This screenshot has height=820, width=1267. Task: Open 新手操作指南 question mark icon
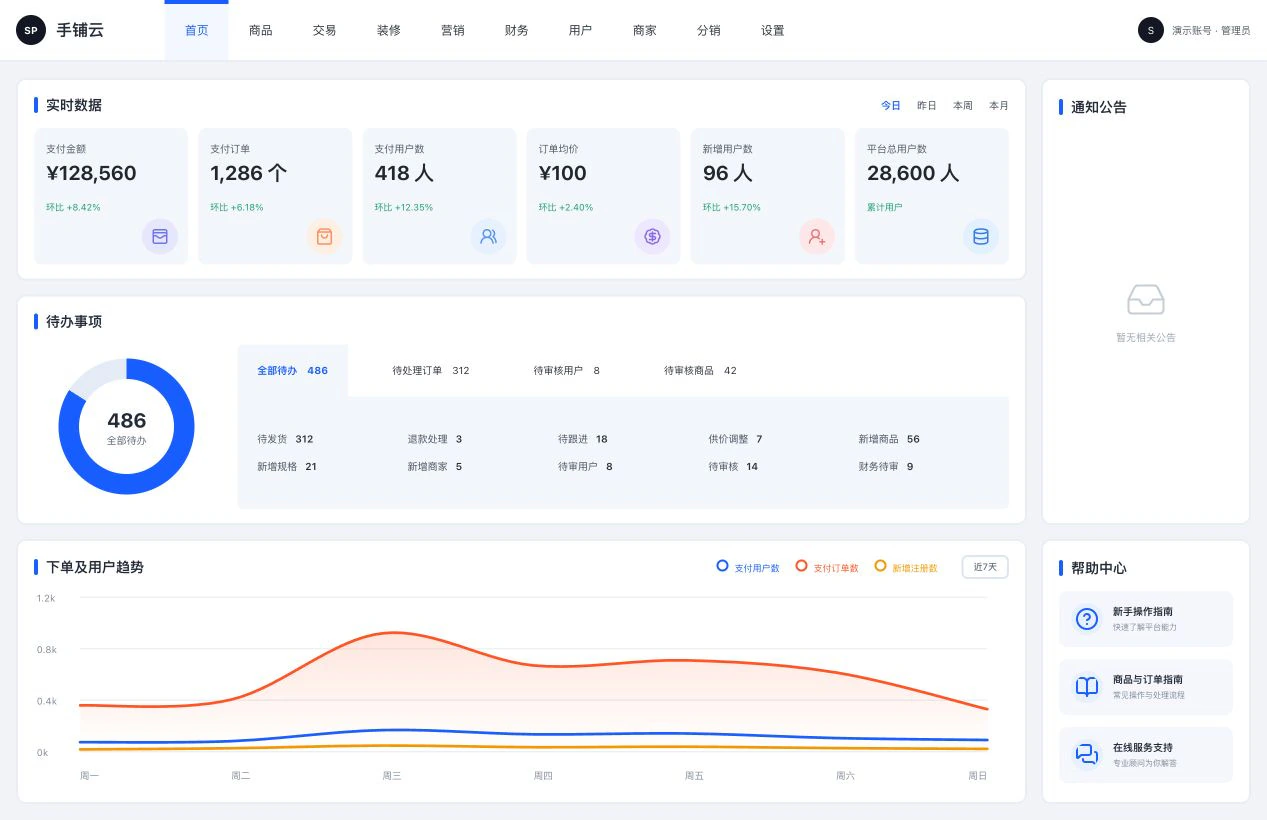(x=1087, y=619)
